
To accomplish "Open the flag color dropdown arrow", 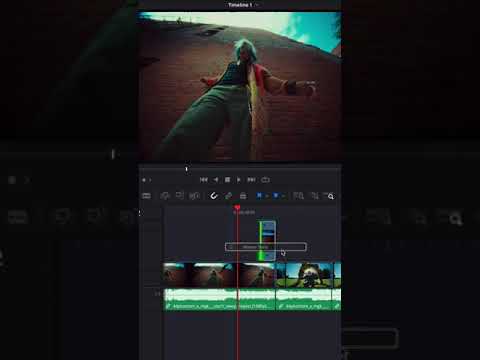I will tap(266, 196).
